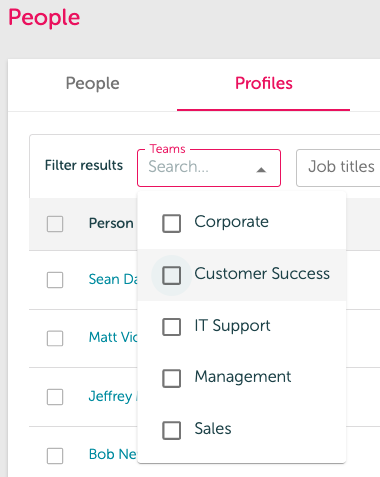Check the Corporate team checkbox
380x477 pixels.
172,223
